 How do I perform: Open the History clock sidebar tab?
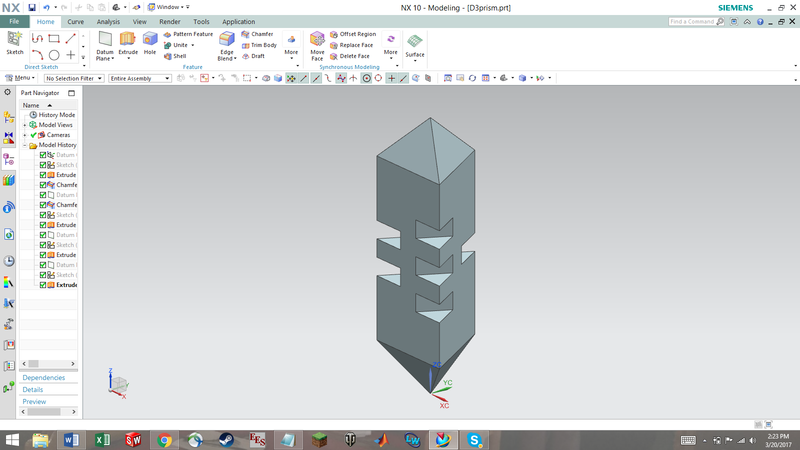[9, 261]
